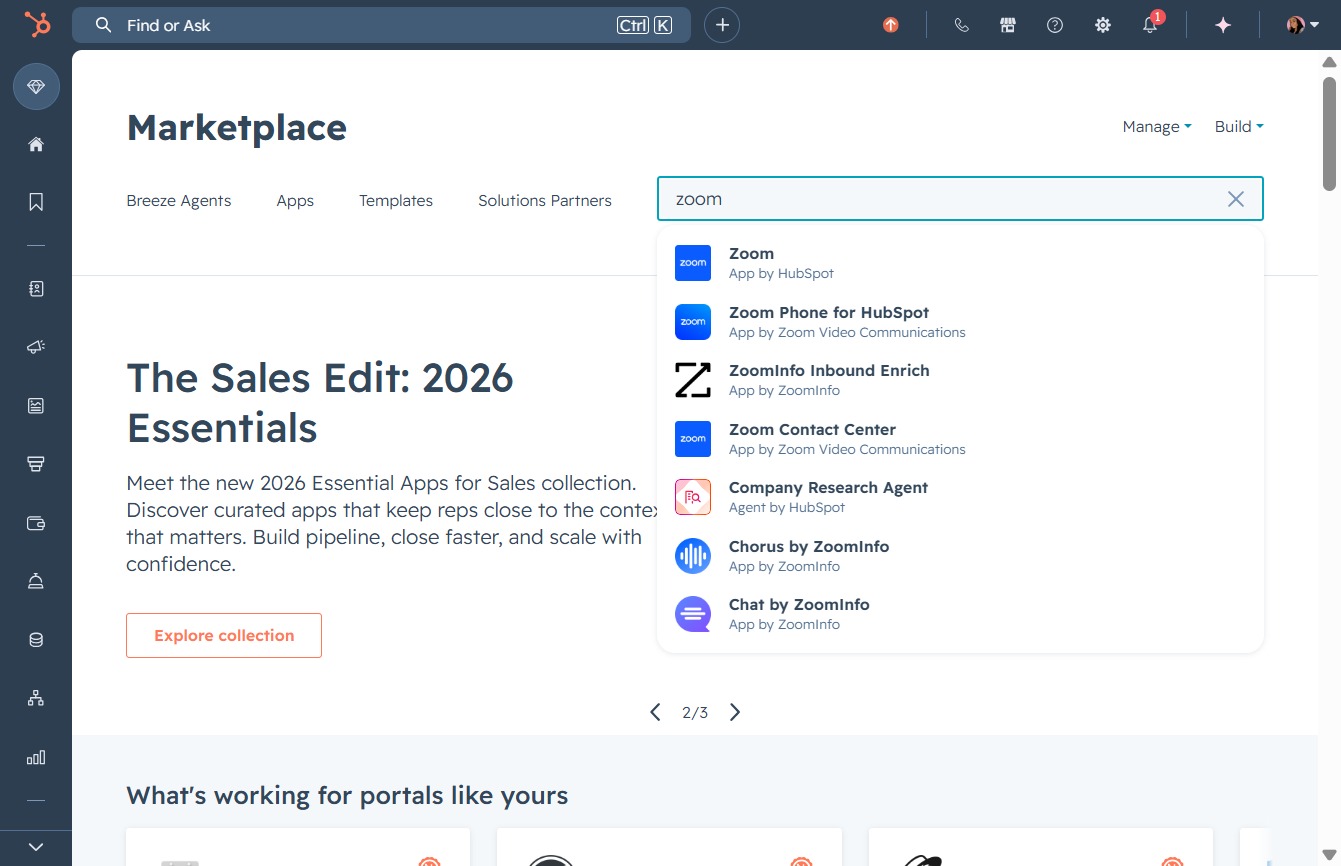1341x866 pixels.
Task: Click the "Marketplace" page heading
Action: click(x=237, y=128)
